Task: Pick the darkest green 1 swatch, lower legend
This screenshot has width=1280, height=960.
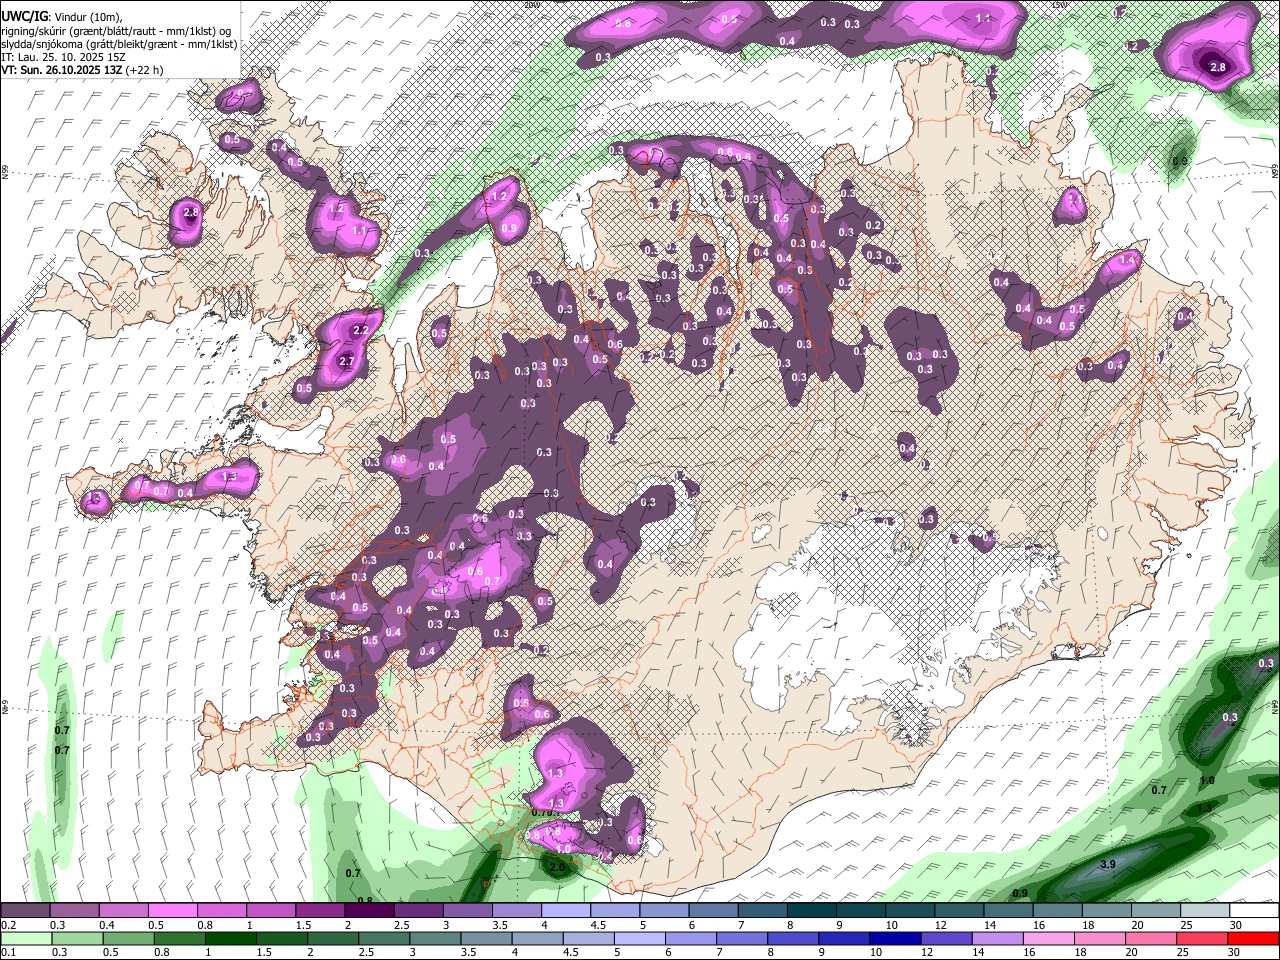Action: point(230,939)
